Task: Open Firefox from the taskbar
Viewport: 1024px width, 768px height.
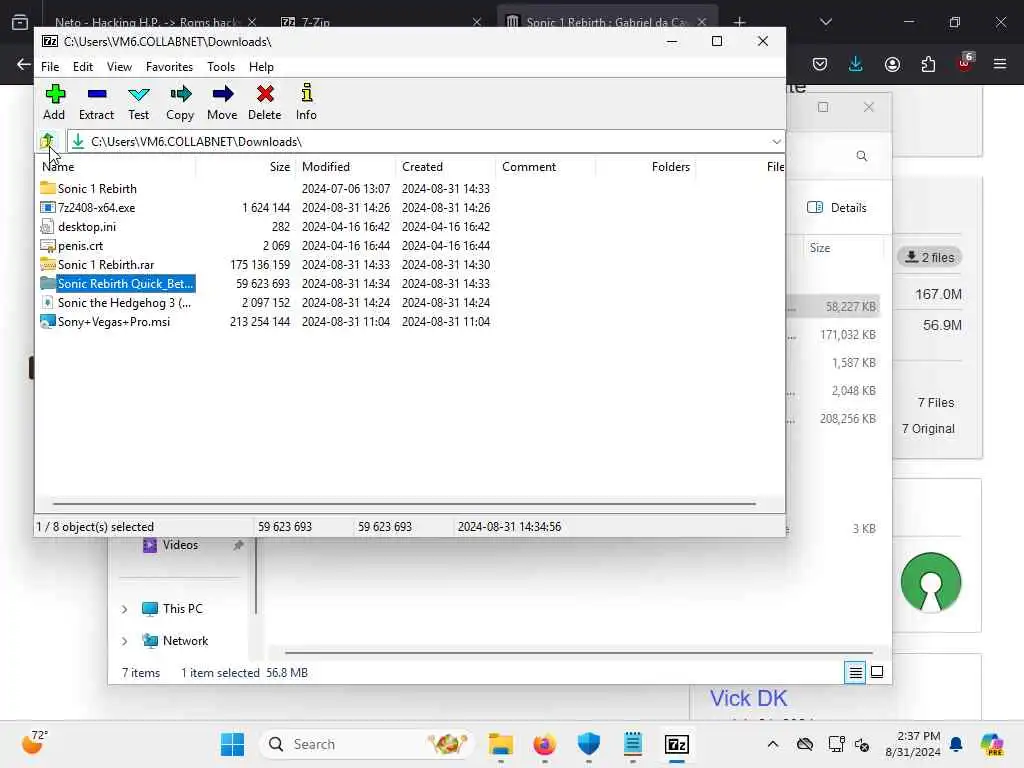Action: pyautogui.click(x=545, y=744)
